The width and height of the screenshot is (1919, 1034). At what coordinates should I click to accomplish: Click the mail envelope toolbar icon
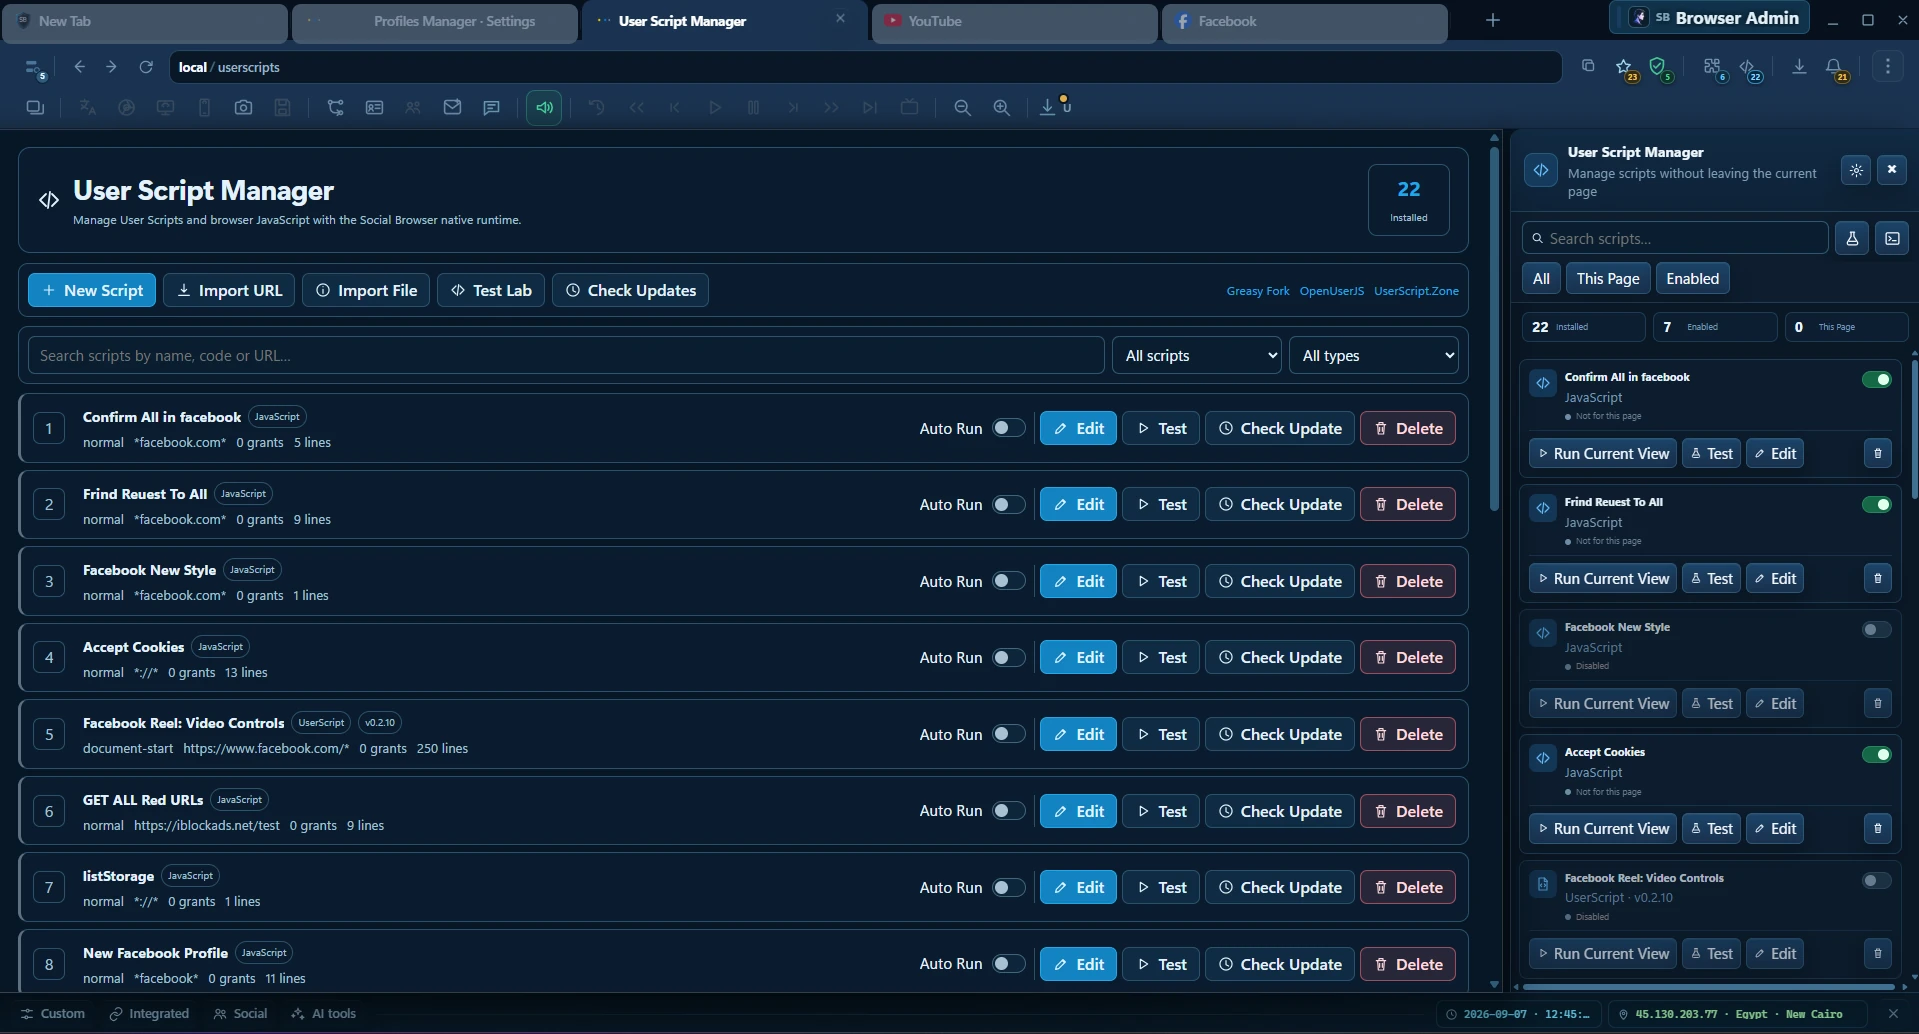(x=452, y=108)
